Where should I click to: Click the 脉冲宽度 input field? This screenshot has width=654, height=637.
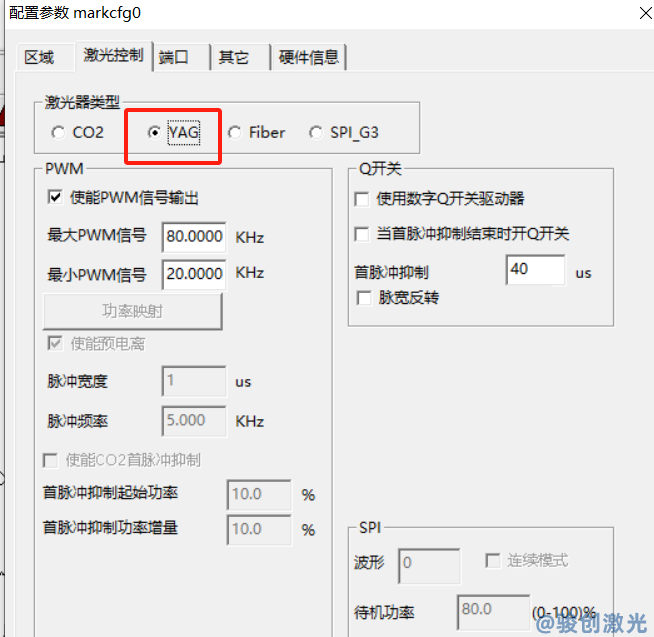click(194, 381)
